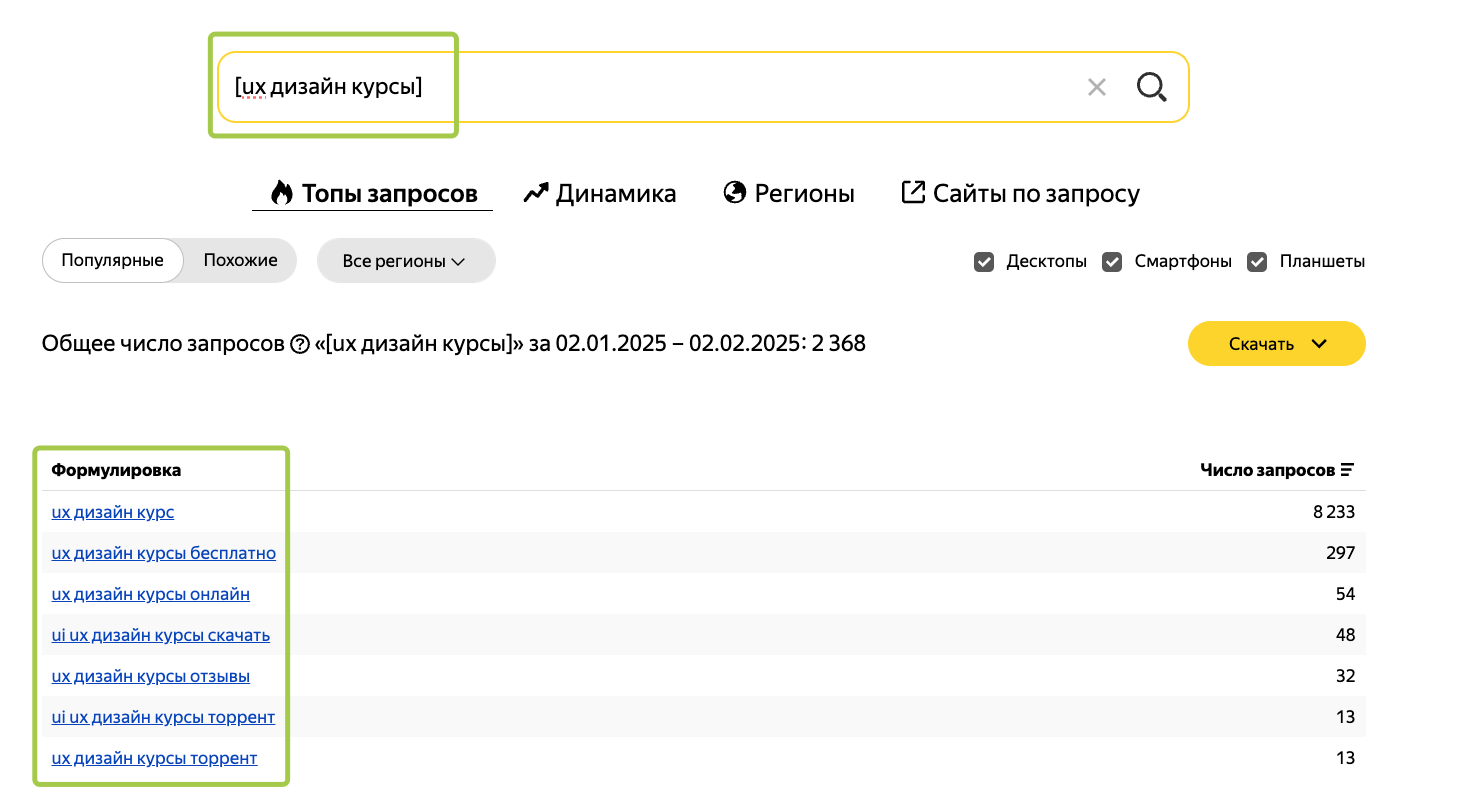Image resolution: width=1471 pixels, height=799 pixels.
Task: Select the Популярные toggle option
Action: tap(112, 261)
